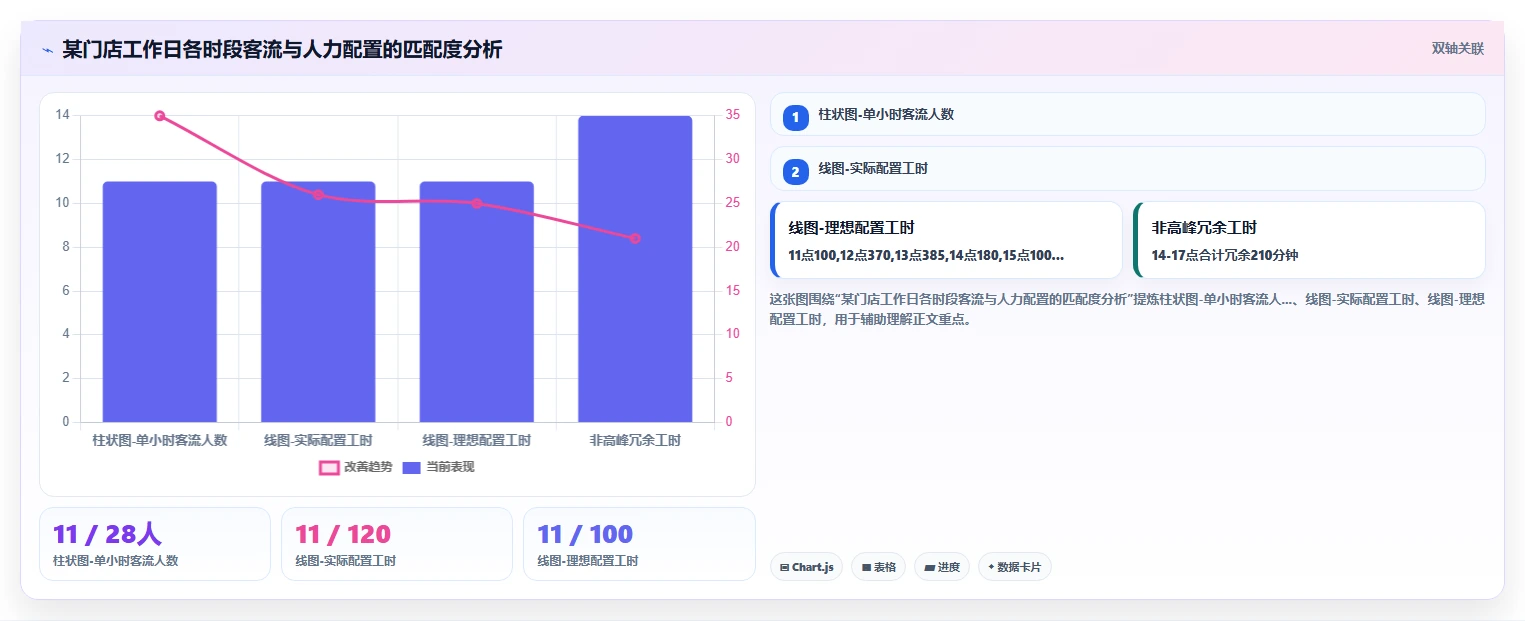Select the 11 / 28人 stat card
The image size is (1525, 621).
pyautogui.click(x=155, y=544)
